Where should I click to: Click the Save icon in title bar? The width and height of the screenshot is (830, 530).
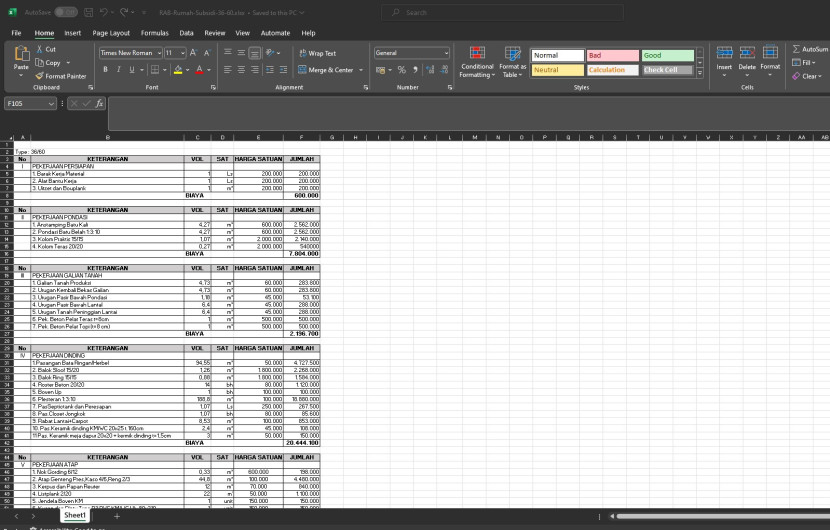pyautogui.click(x=90, y=12)
